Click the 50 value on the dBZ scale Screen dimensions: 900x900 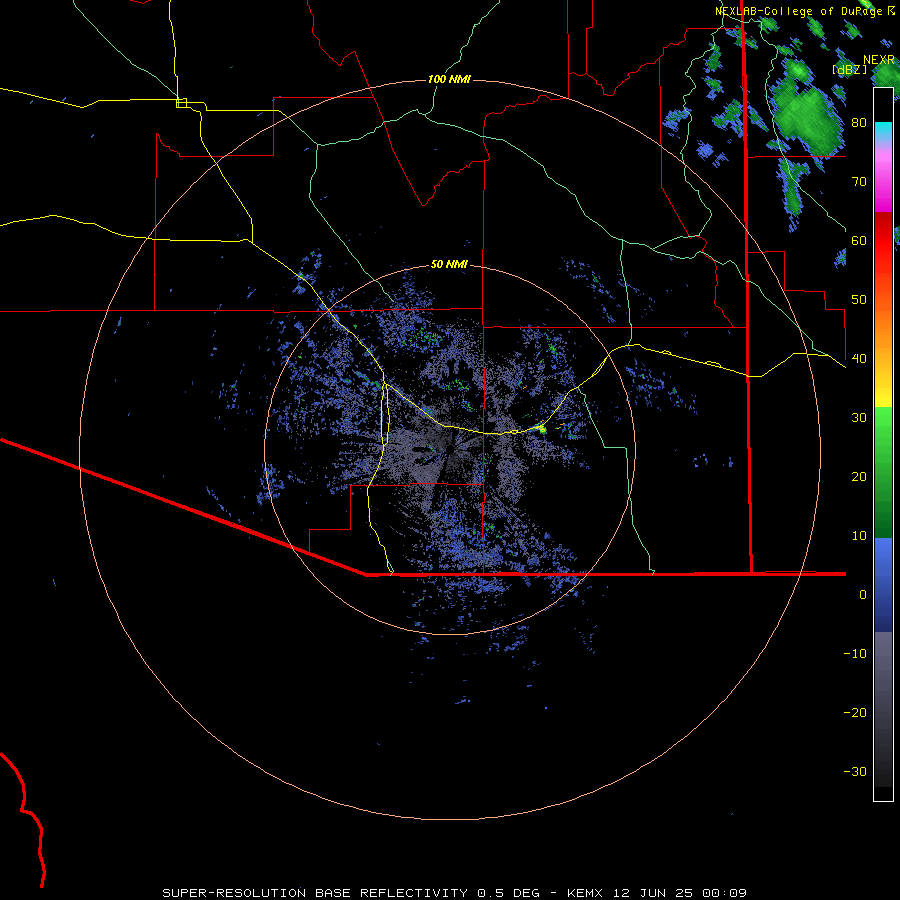point(859,300)
